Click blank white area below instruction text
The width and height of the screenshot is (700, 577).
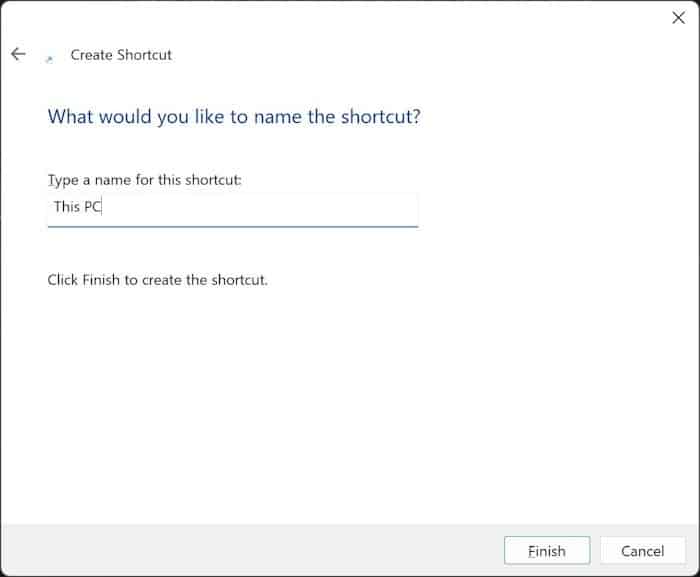click(350, 400)
